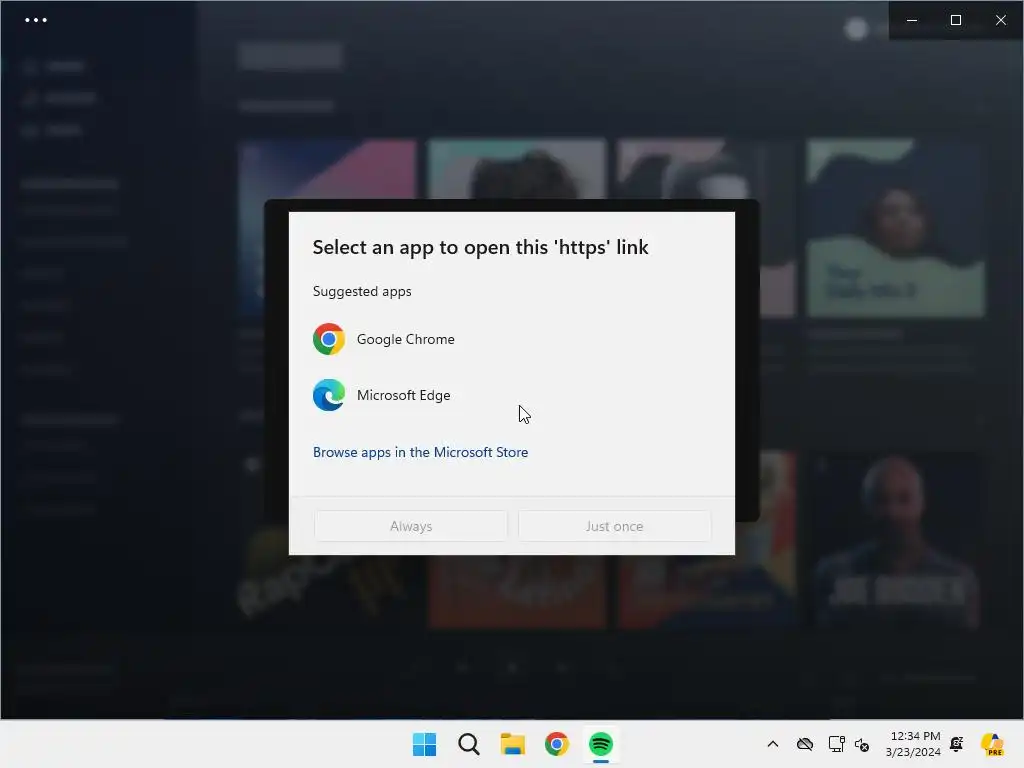The height and width of the screenshot is (768, 1024).
Task: Select Google Chrome to open the link
Action: point(511,339)
